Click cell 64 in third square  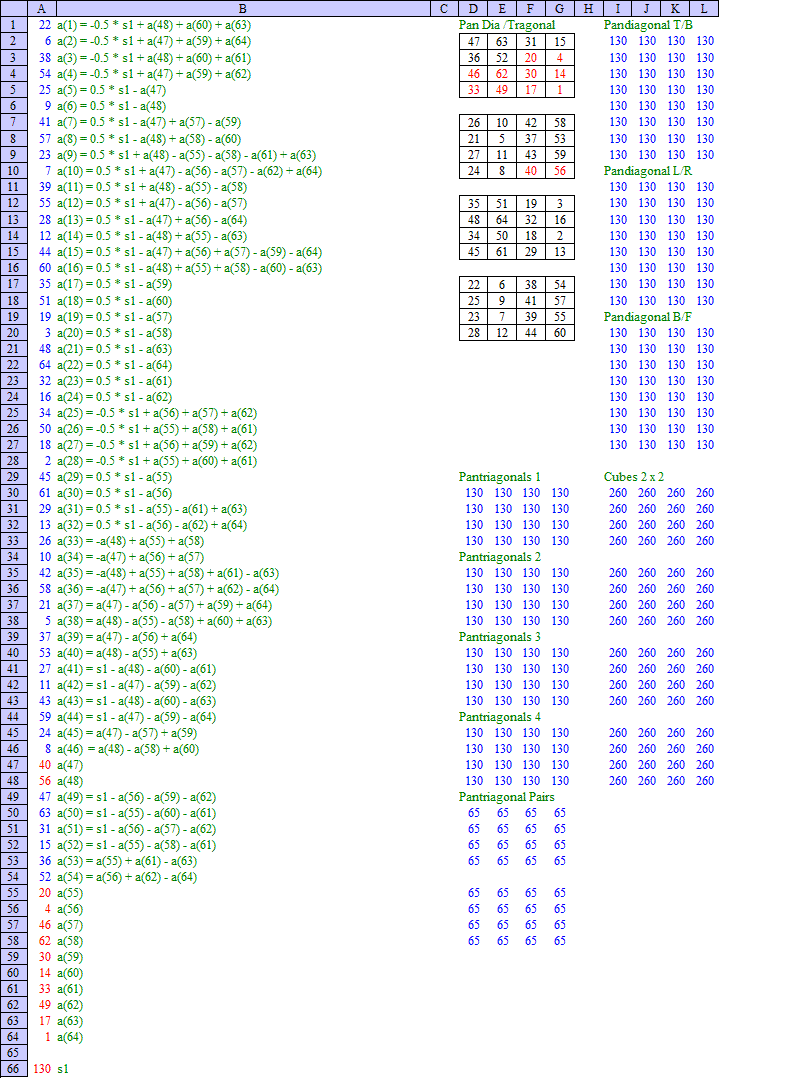[x=502, y=219]
